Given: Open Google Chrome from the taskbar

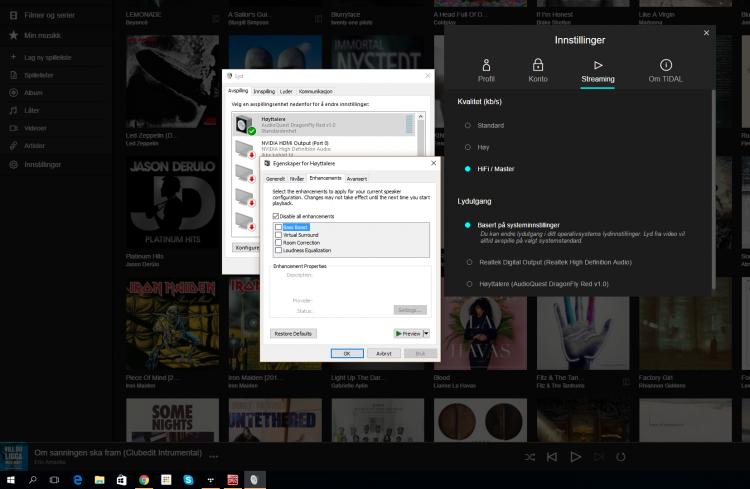Looking at the screenshot, I should click(144, 480).
